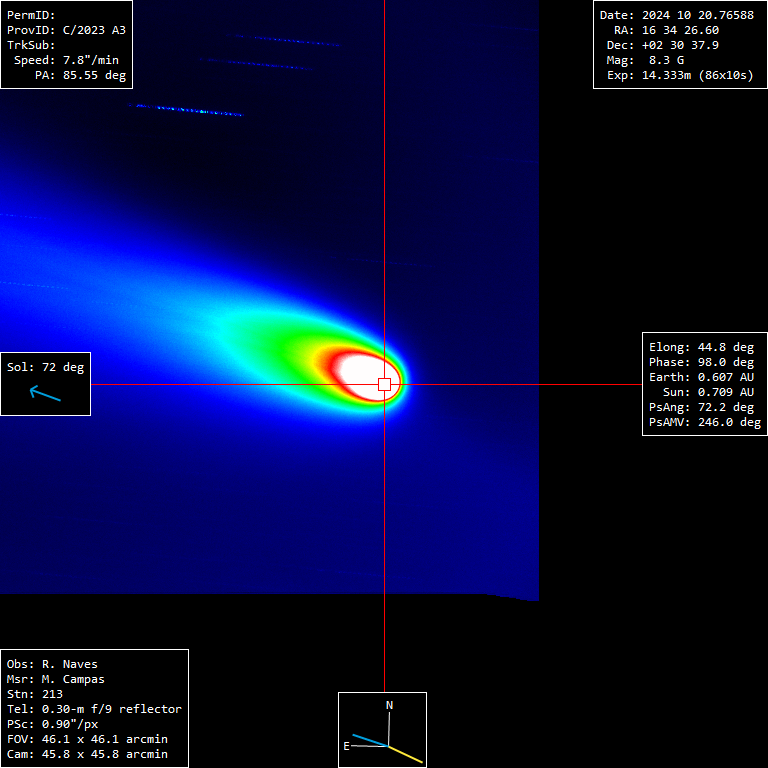
Task: Click the Exp: 14.333m (86x10s) line
Action: click(x=680, y=75)
